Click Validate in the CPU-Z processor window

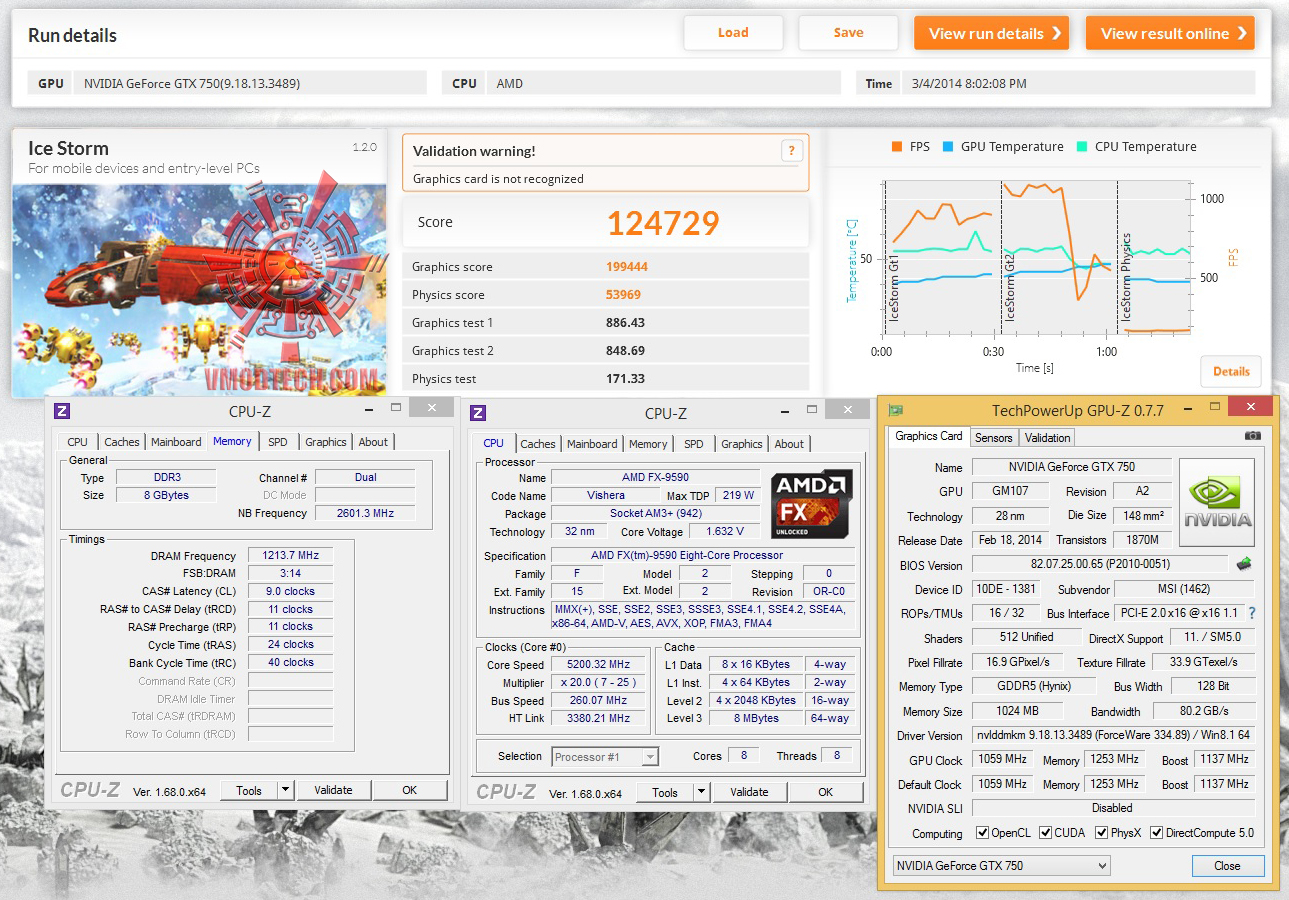pos(750,793)
